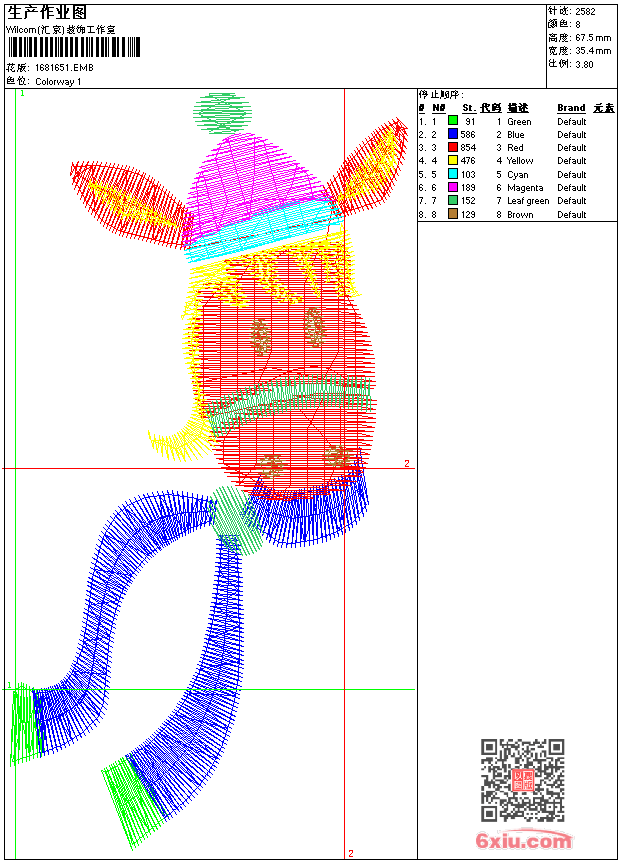
Task: Click the production worksheet title 生产作业图
Action: [x=47, y=13]
